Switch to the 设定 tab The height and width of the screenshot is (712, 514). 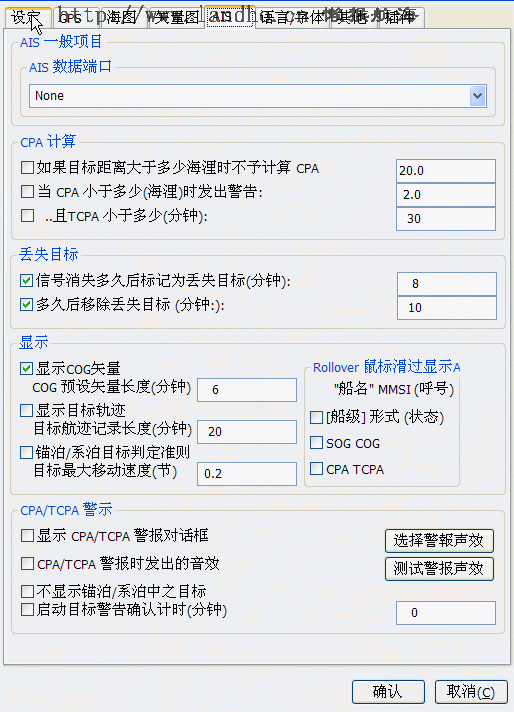[26, 18]
